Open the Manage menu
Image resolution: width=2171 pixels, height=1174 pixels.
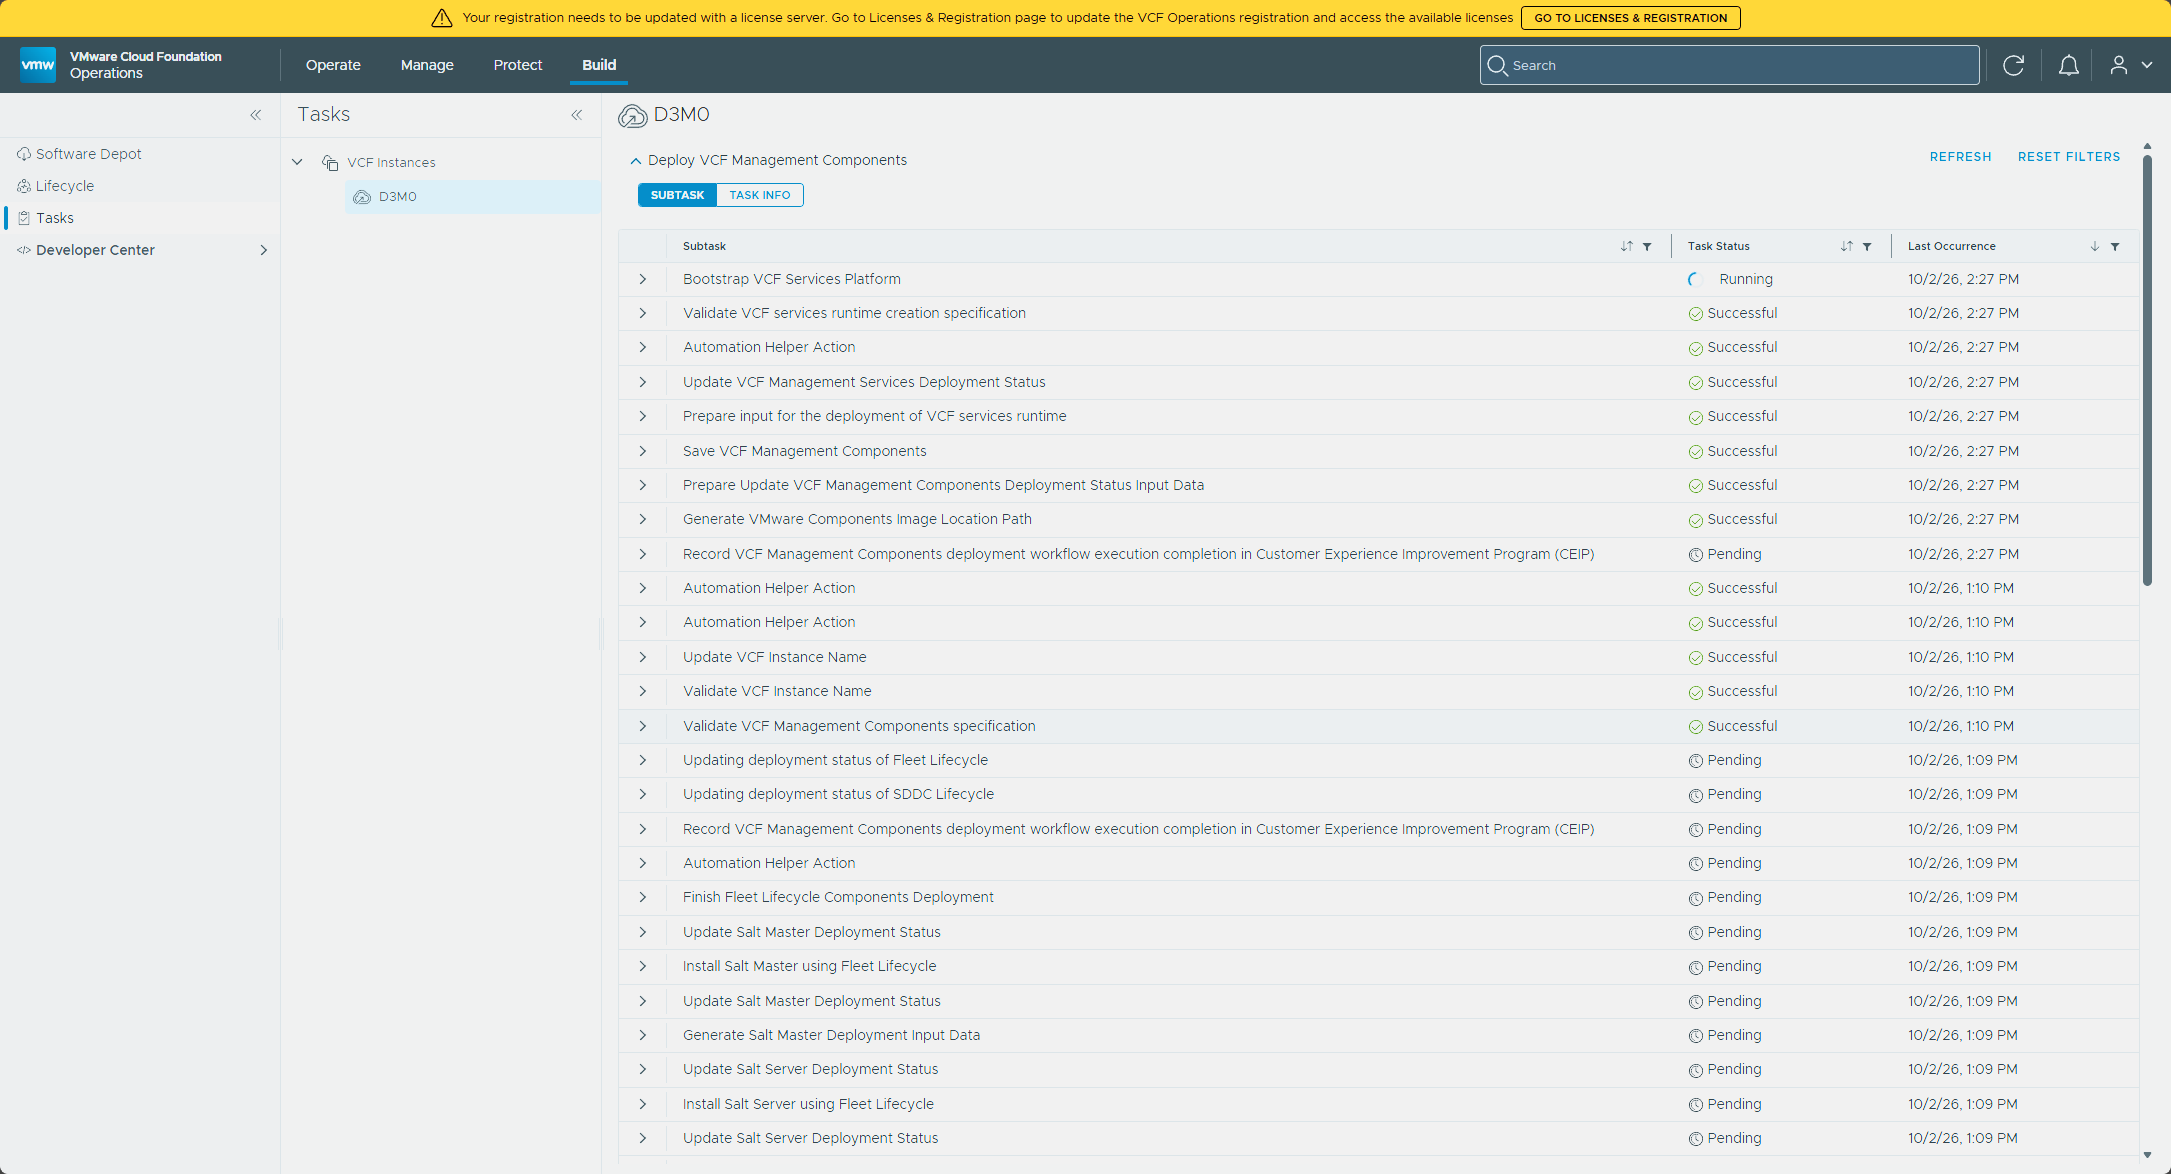pyautogui.click(x=427, y=65)
